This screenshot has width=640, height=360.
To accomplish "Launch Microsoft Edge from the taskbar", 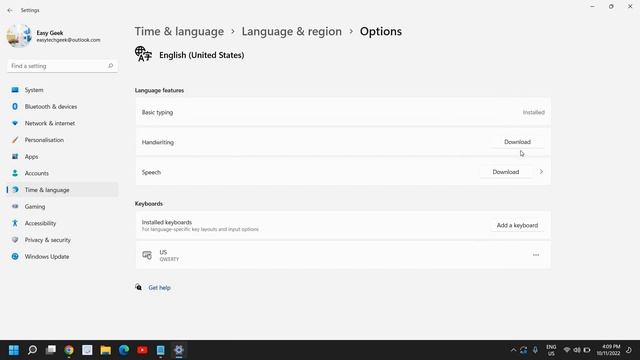I will point(124,350).
